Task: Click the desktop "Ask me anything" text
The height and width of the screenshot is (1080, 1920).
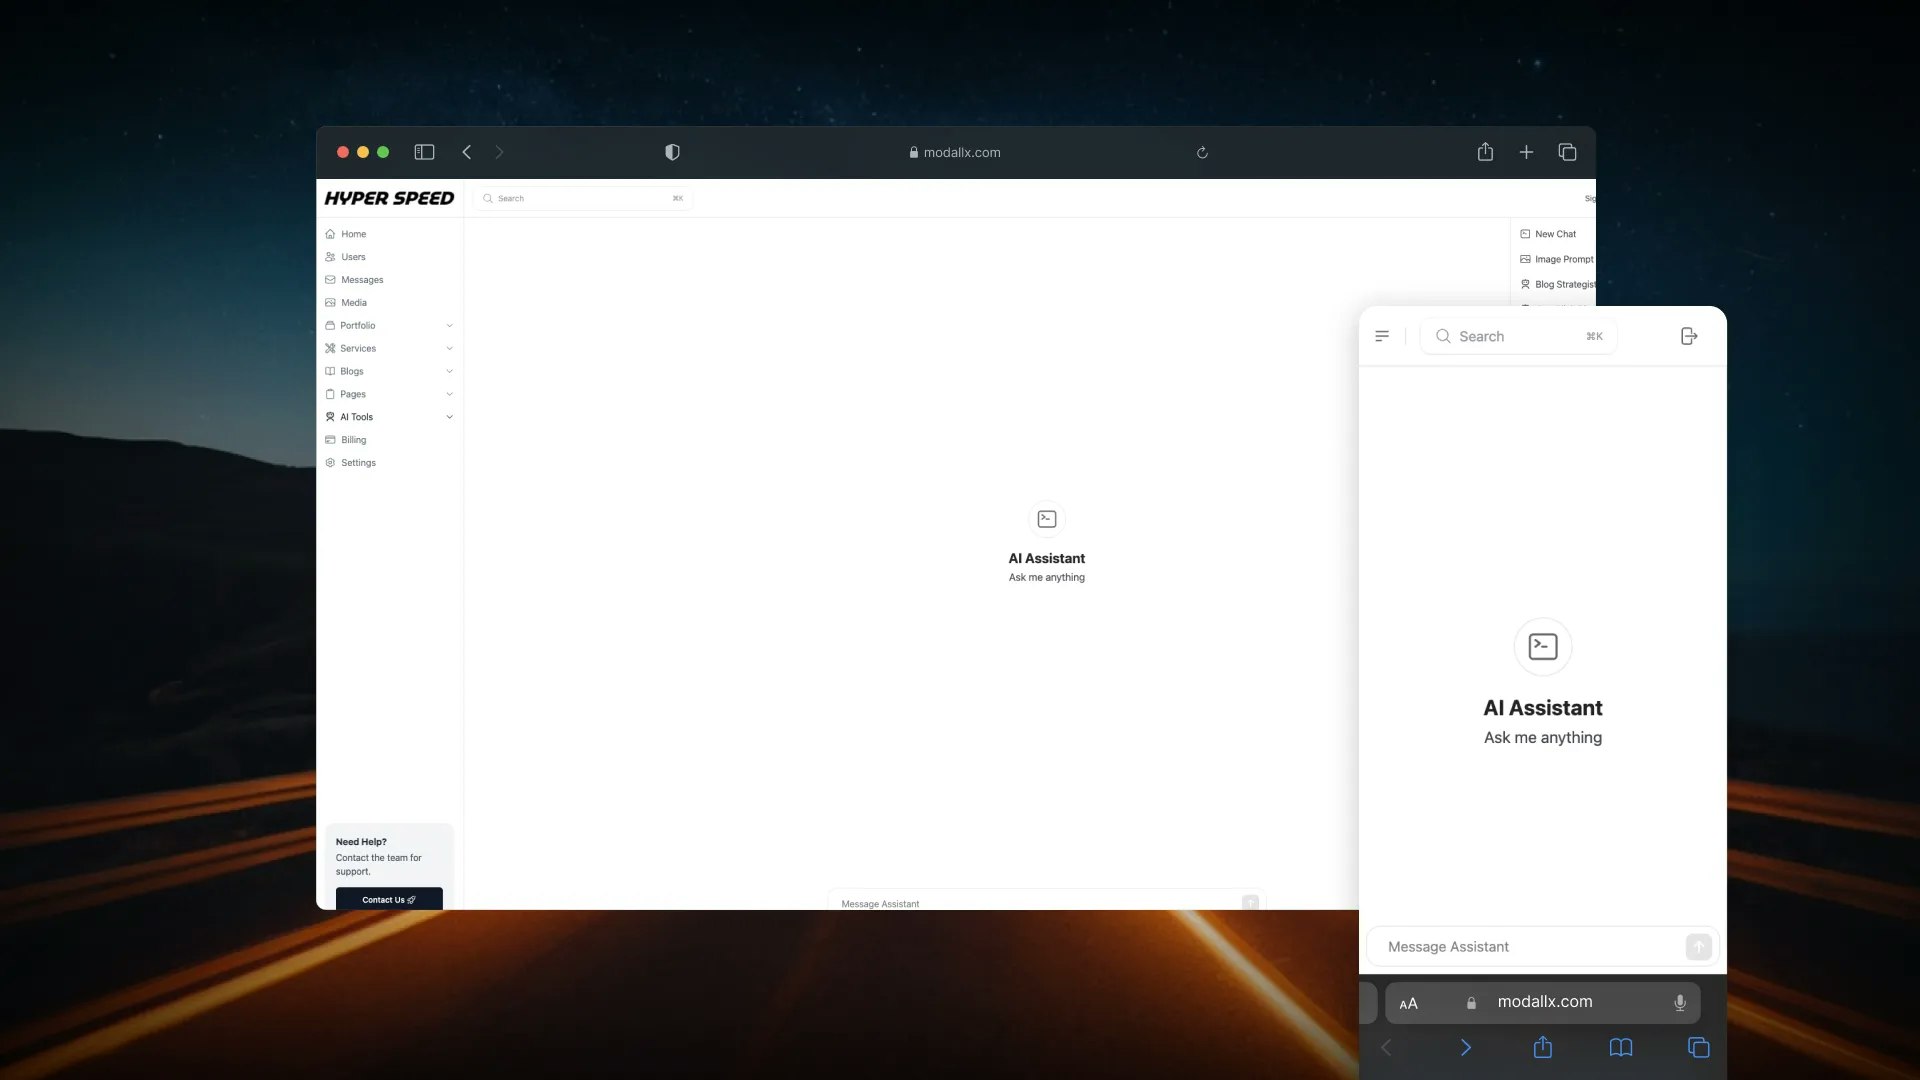Action: [1046, 577]
